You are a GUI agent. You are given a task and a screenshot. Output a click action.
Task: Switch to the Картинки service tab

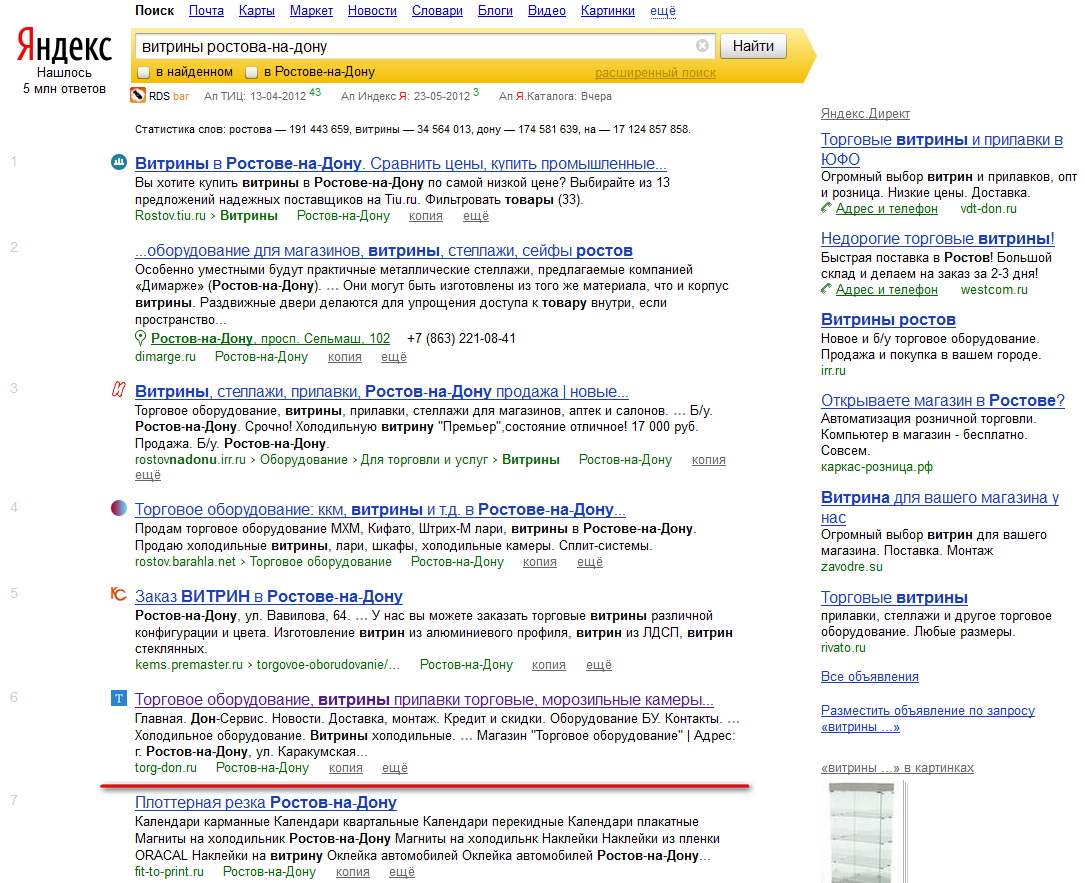pos(608,10)
